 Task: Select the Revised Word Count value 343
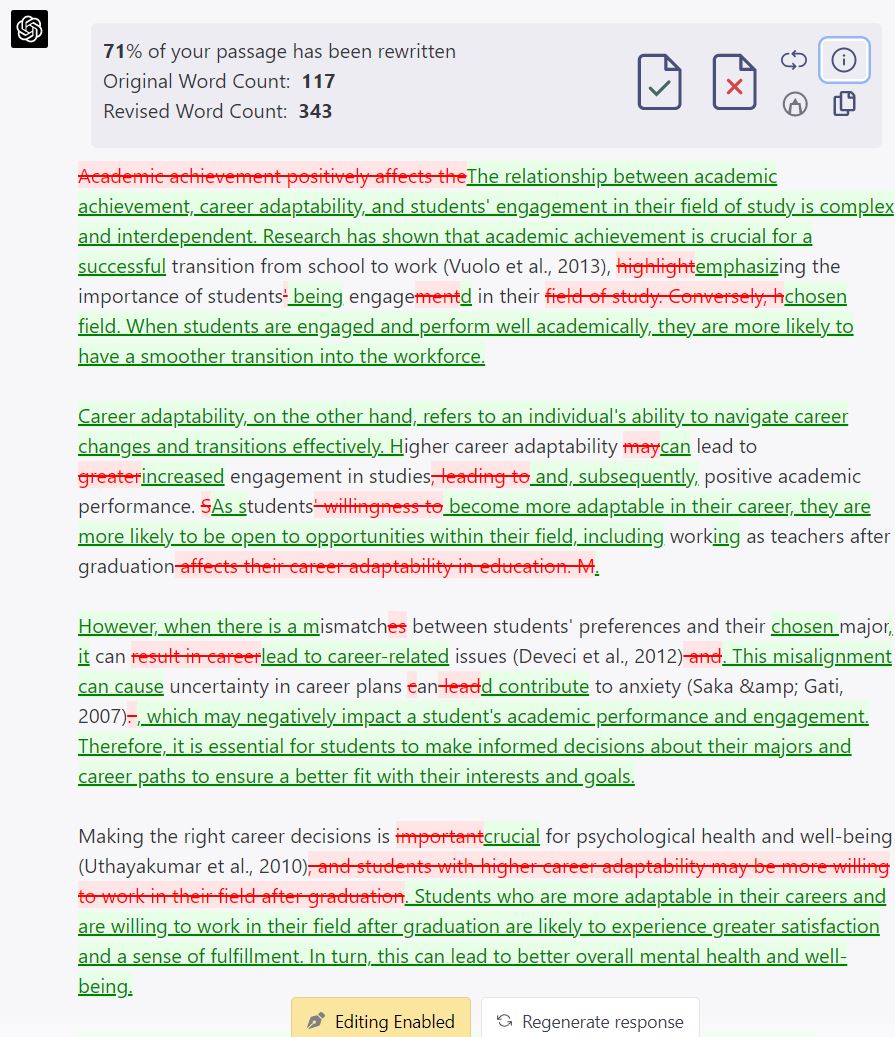315,111
